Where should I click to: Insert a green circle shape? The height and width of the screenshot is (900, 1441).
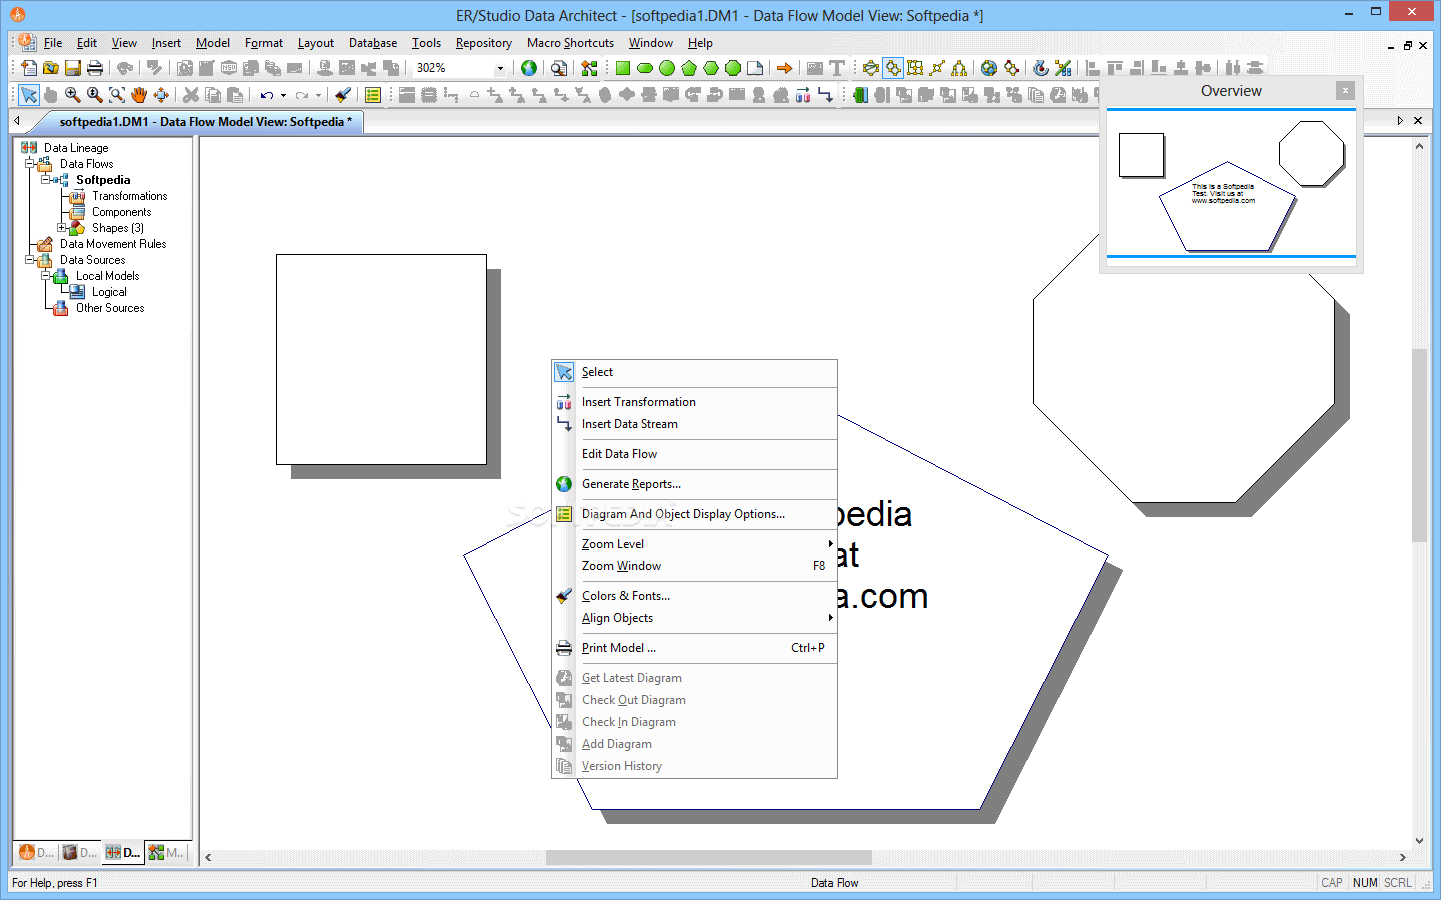pyautogui.click(x=667, y=68)
